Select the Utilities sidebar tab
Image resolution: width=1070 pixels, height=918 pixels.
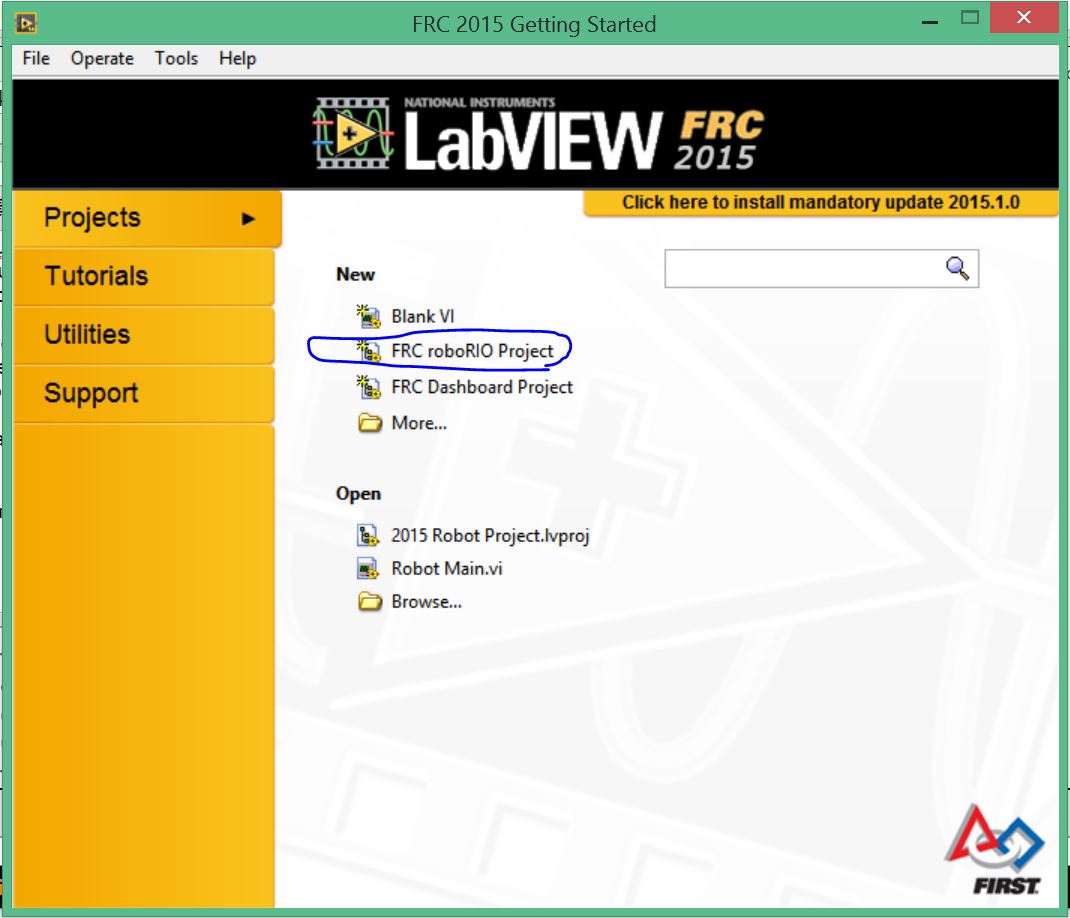[x=143, y=335]
